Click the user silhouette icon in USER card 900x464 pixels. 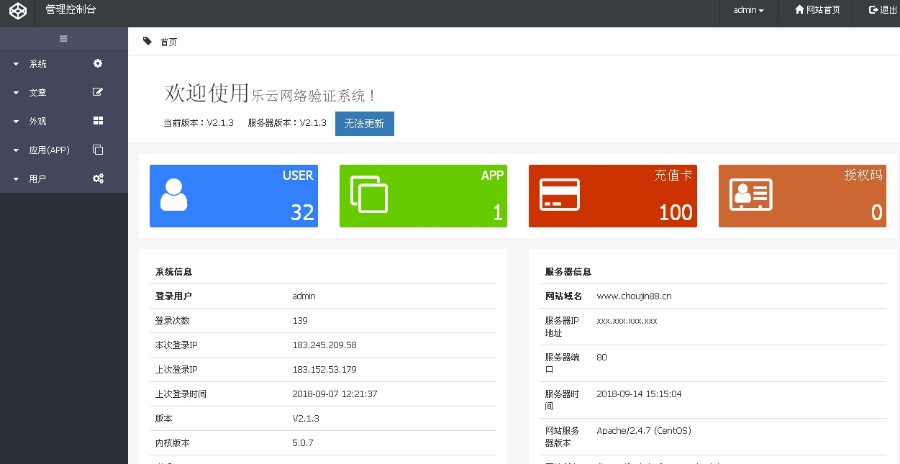click(x=174, y=194)
